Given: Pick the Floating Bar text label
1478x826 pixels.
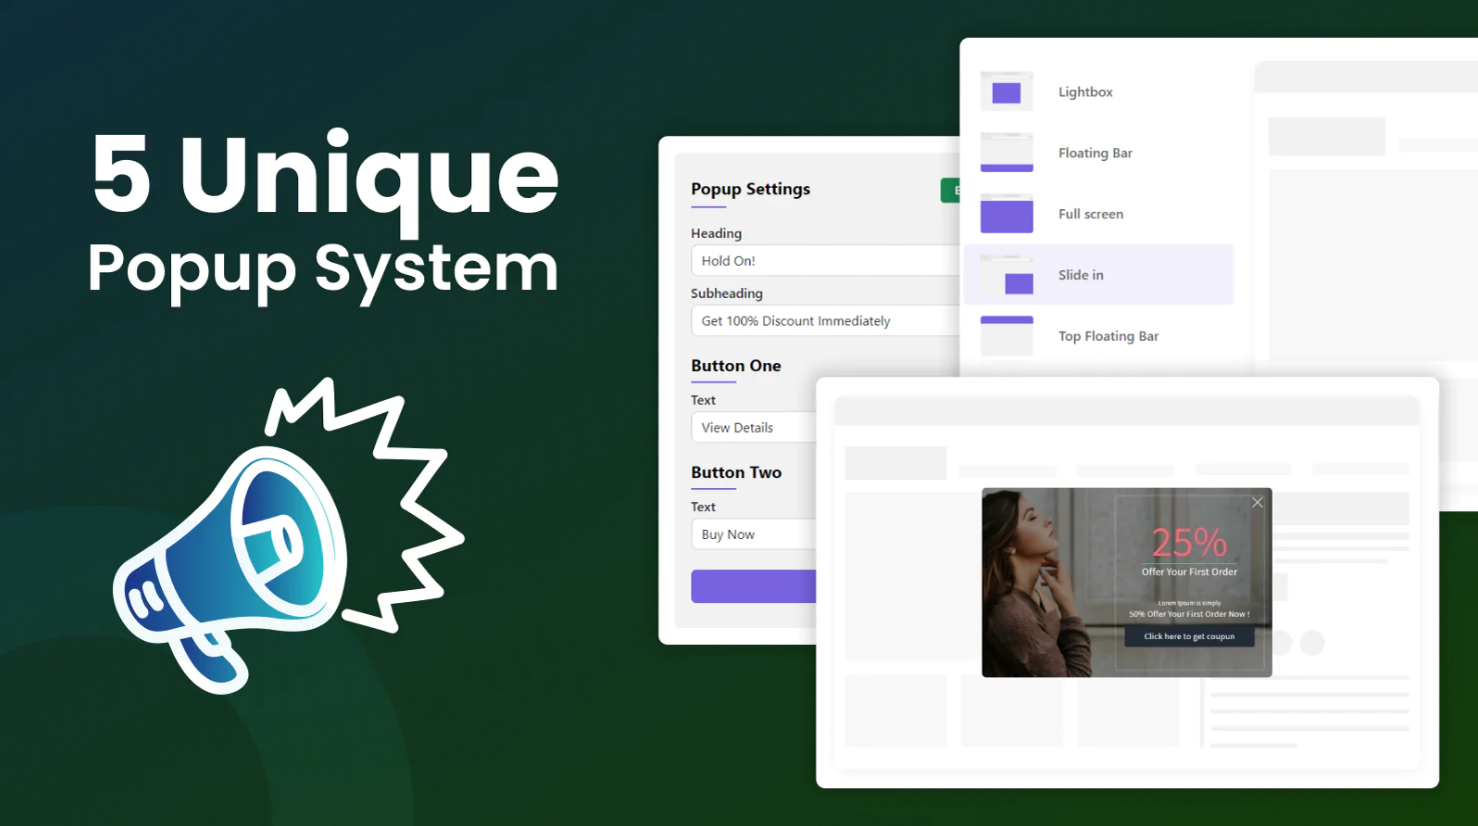Looking at the screenshot, I should 1095,153.
